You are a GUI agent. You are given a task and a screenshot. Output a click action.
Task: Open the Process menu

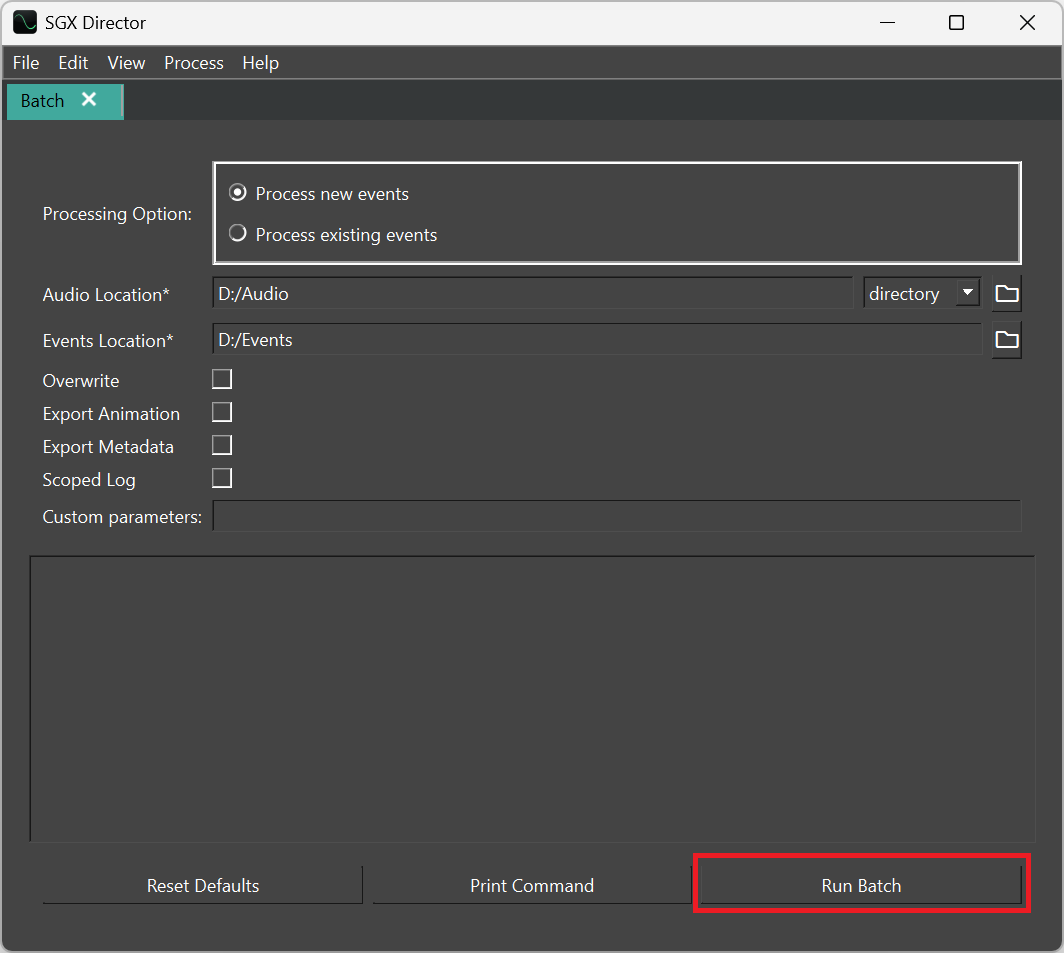click(x=194, y=62)
